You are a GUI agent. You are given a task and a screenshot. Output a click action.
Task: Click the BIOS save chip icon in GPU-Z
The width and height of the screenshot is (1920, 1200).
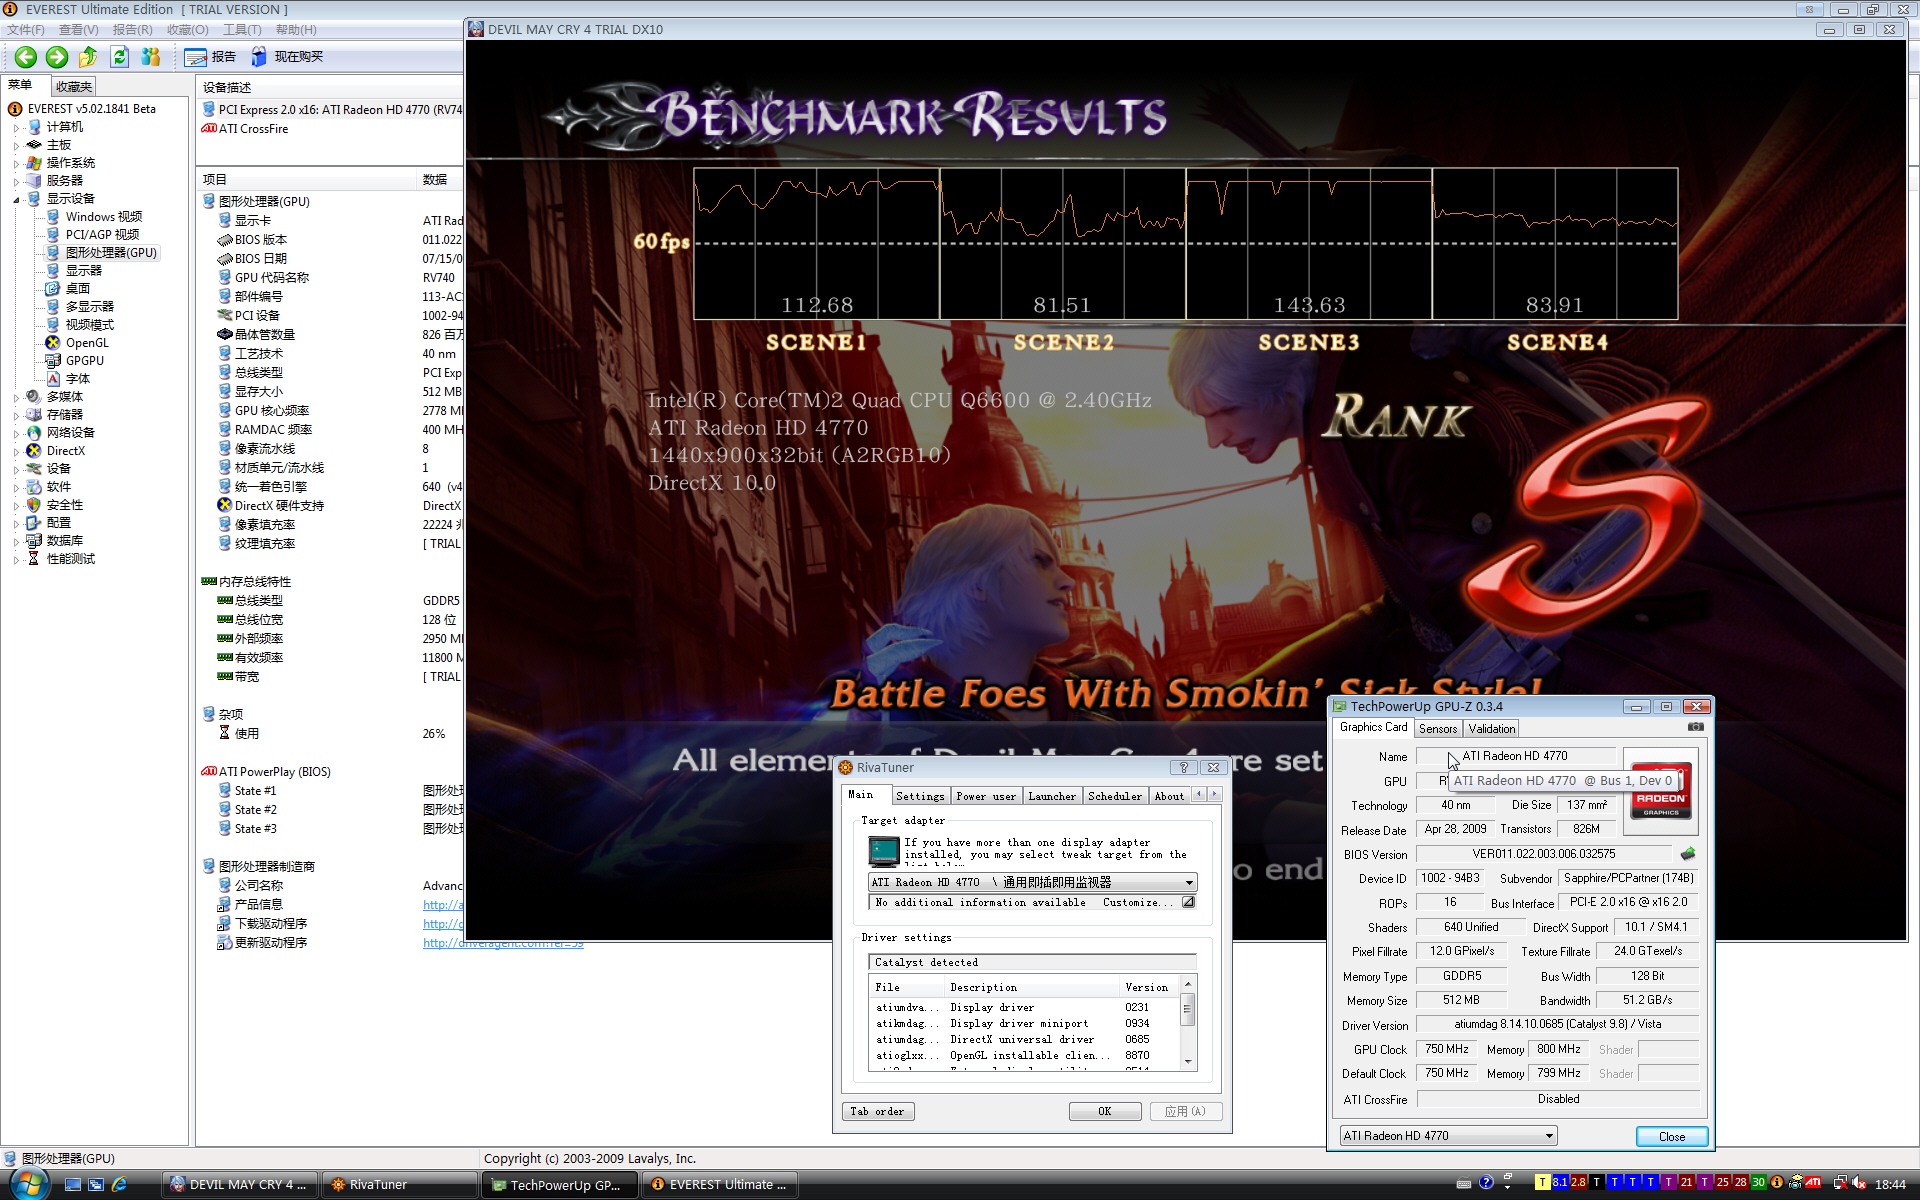[x=1688, y=853]
